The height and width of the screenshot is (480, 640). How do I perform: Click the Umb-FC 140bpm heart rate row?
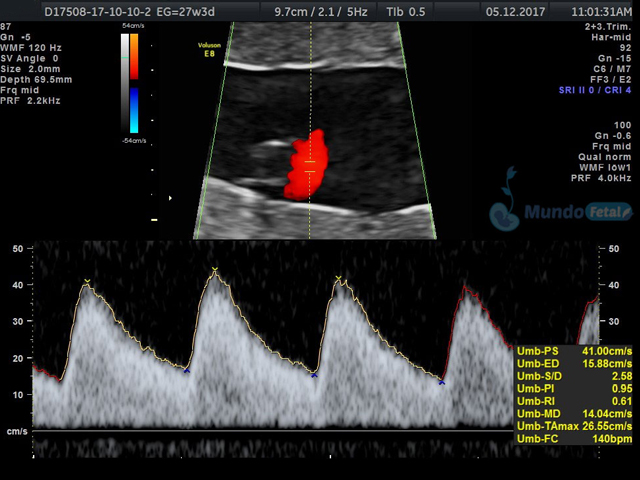[573, 438]
